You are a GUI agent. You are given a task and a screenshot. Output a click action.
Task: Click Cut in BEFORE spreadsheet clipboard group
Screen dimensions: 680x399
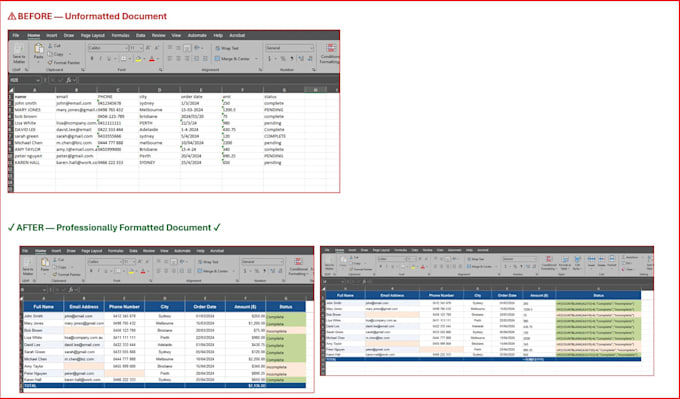(x=54, y=46)
